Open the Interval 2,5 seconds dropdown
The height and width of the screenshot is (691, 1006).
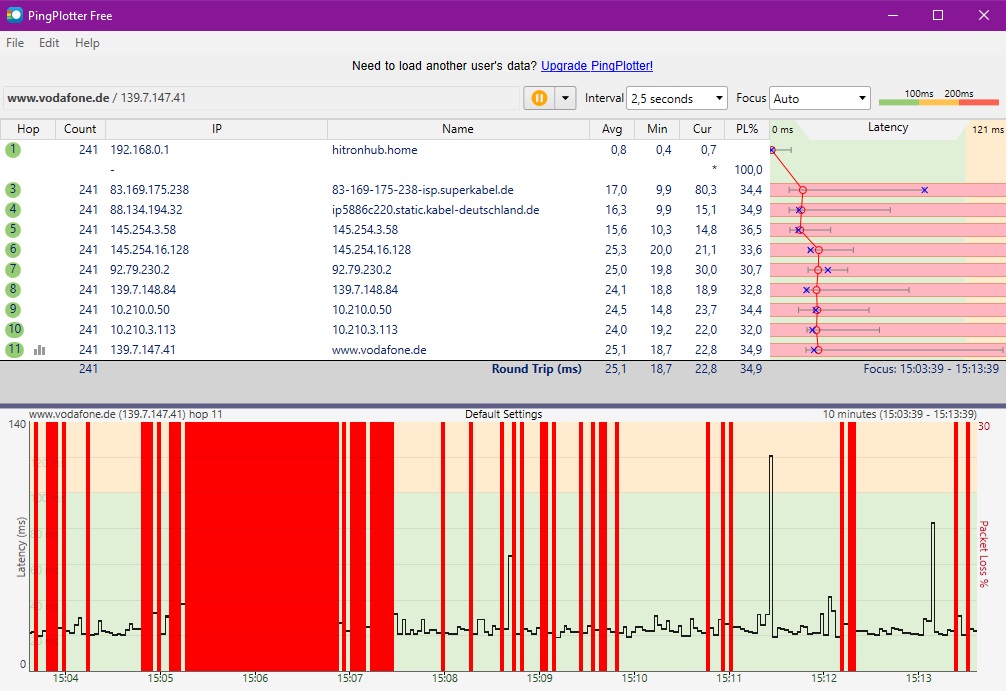(x=677, y=98)
